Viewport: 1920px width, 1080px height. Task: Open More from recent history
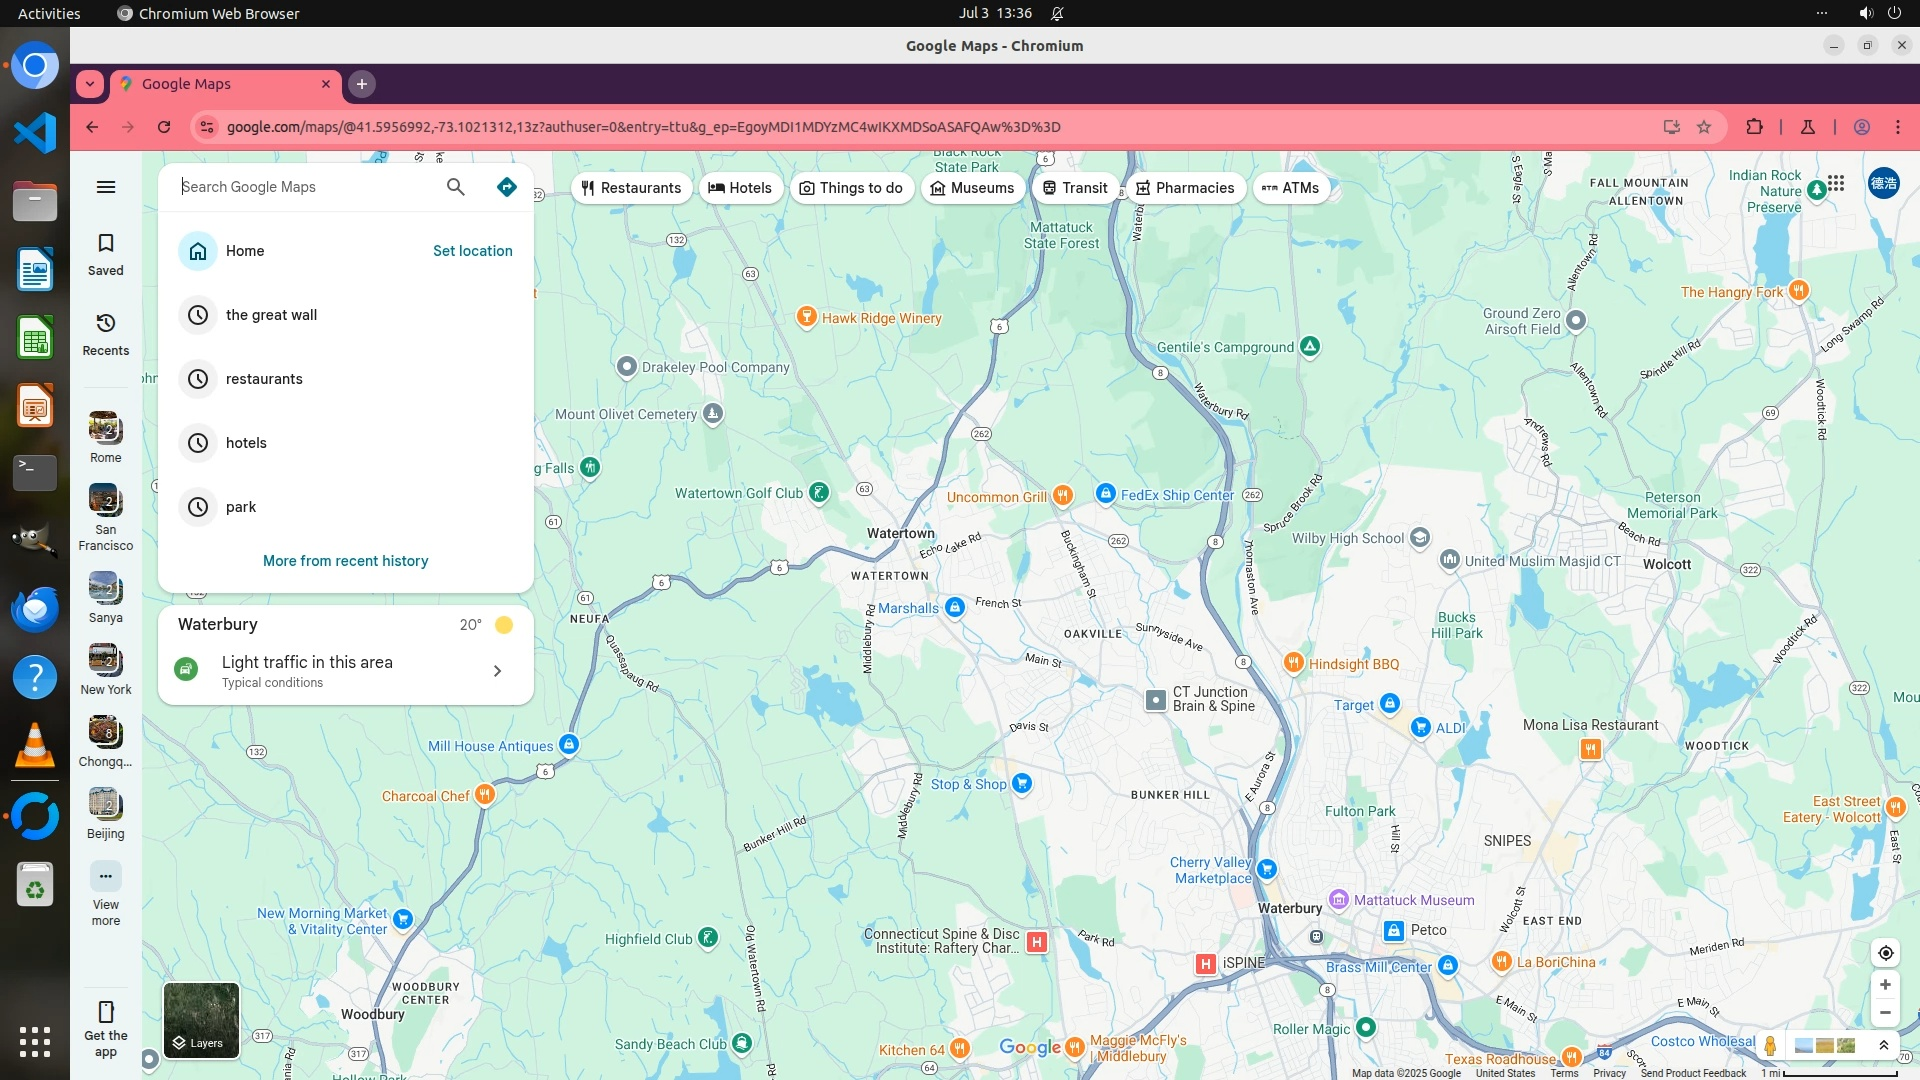coord(345,561)
